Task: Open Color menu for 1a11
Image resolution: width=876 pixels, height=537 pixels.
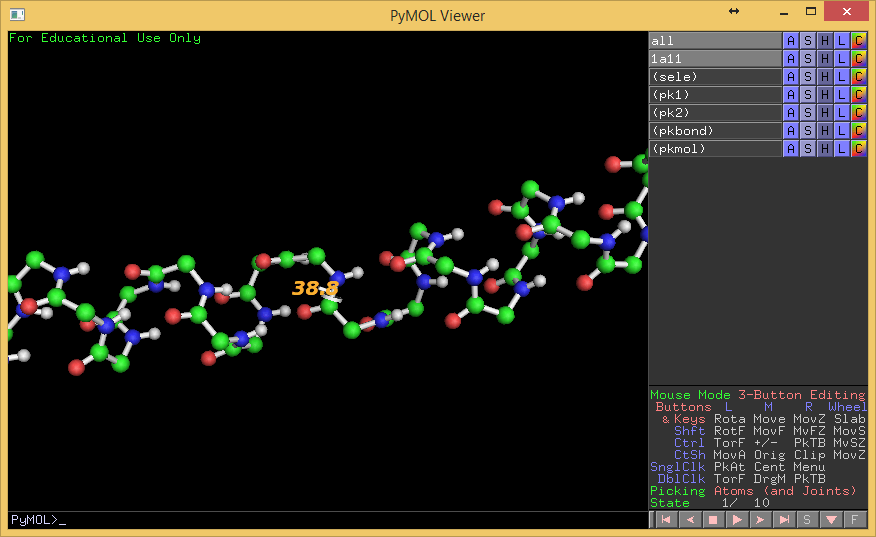Action: point(858,59)
